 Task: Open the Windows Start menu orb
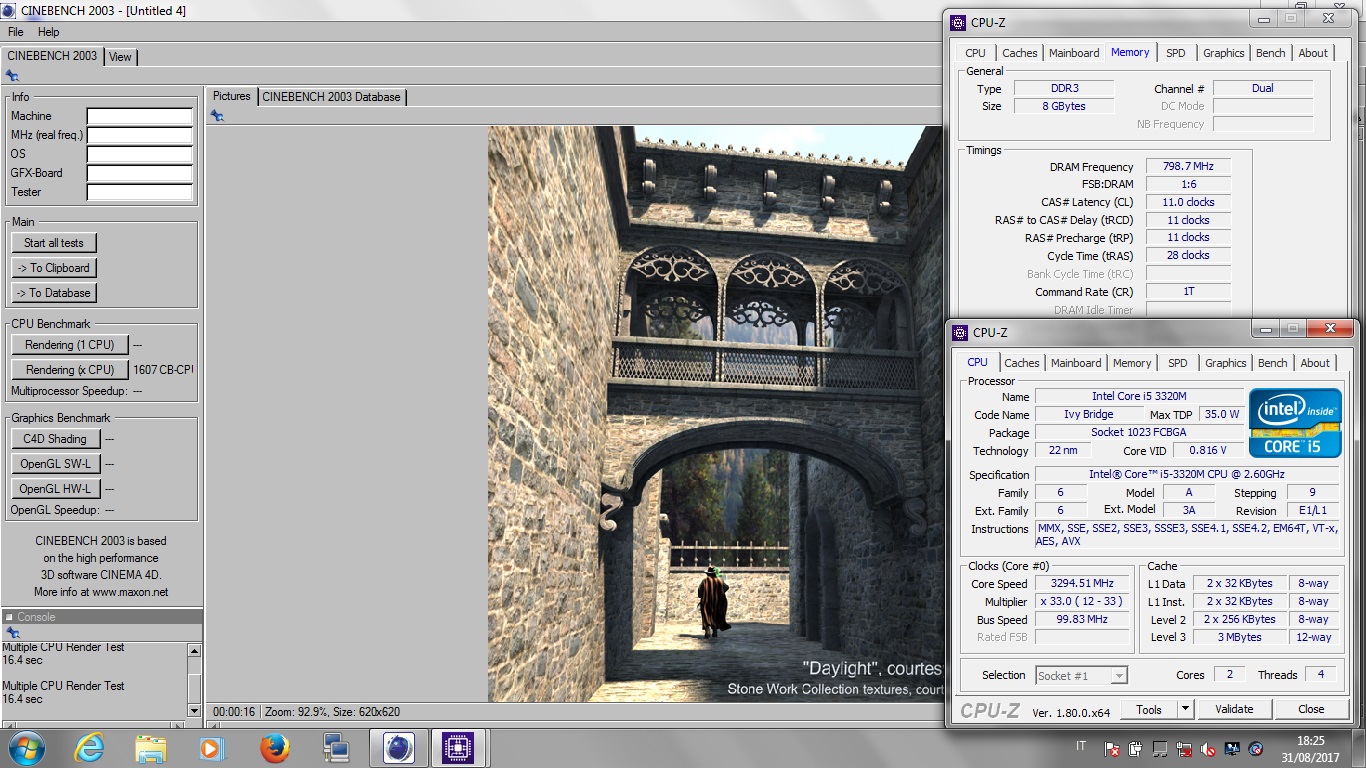(x=27, y=748)
